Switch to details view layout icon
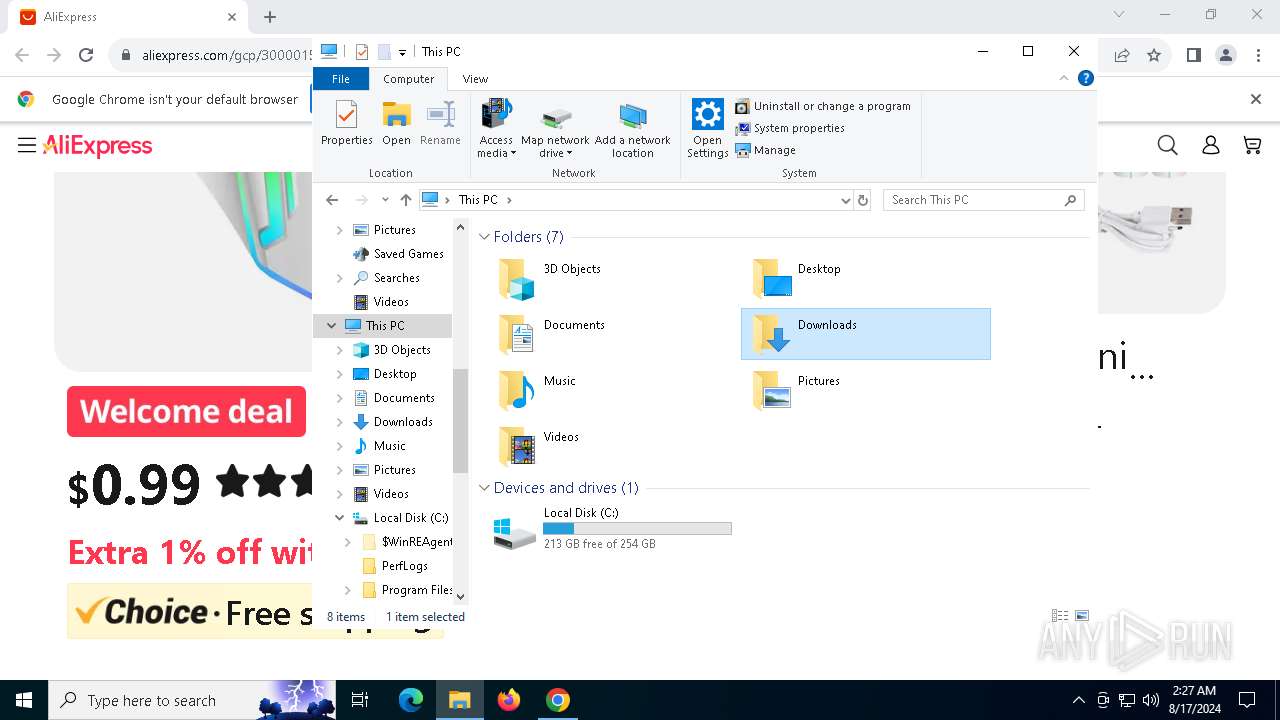The image size is (1280, 720). [x=1060, y=616]
